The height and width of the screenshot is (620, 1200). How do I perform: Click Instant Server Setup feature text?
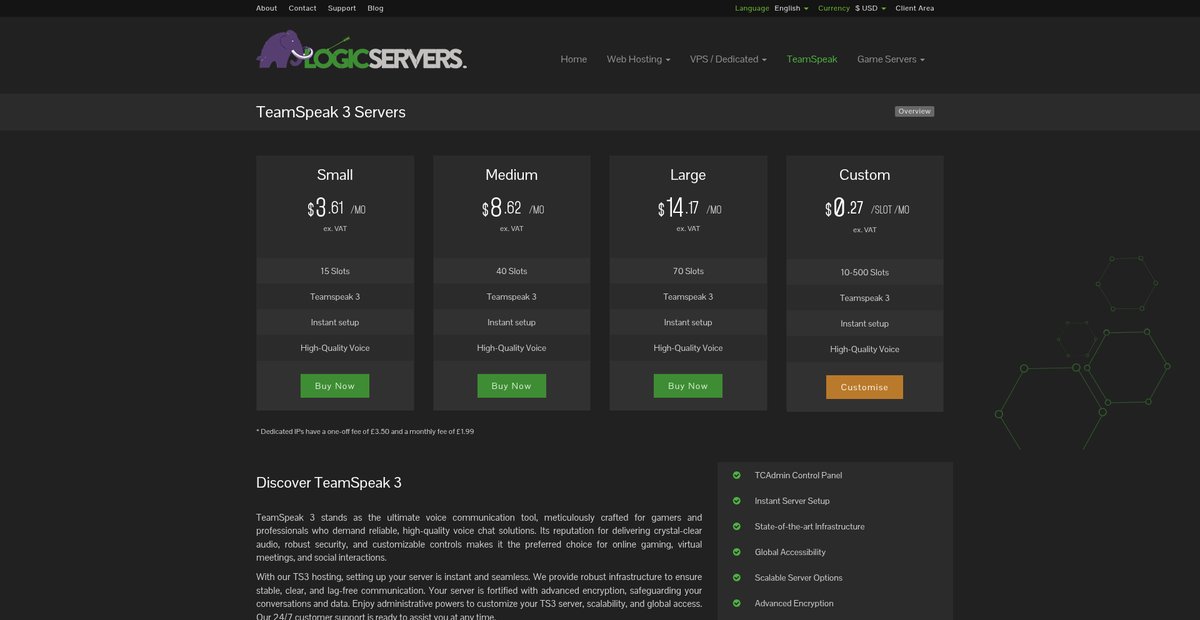(x=792, y=501)
